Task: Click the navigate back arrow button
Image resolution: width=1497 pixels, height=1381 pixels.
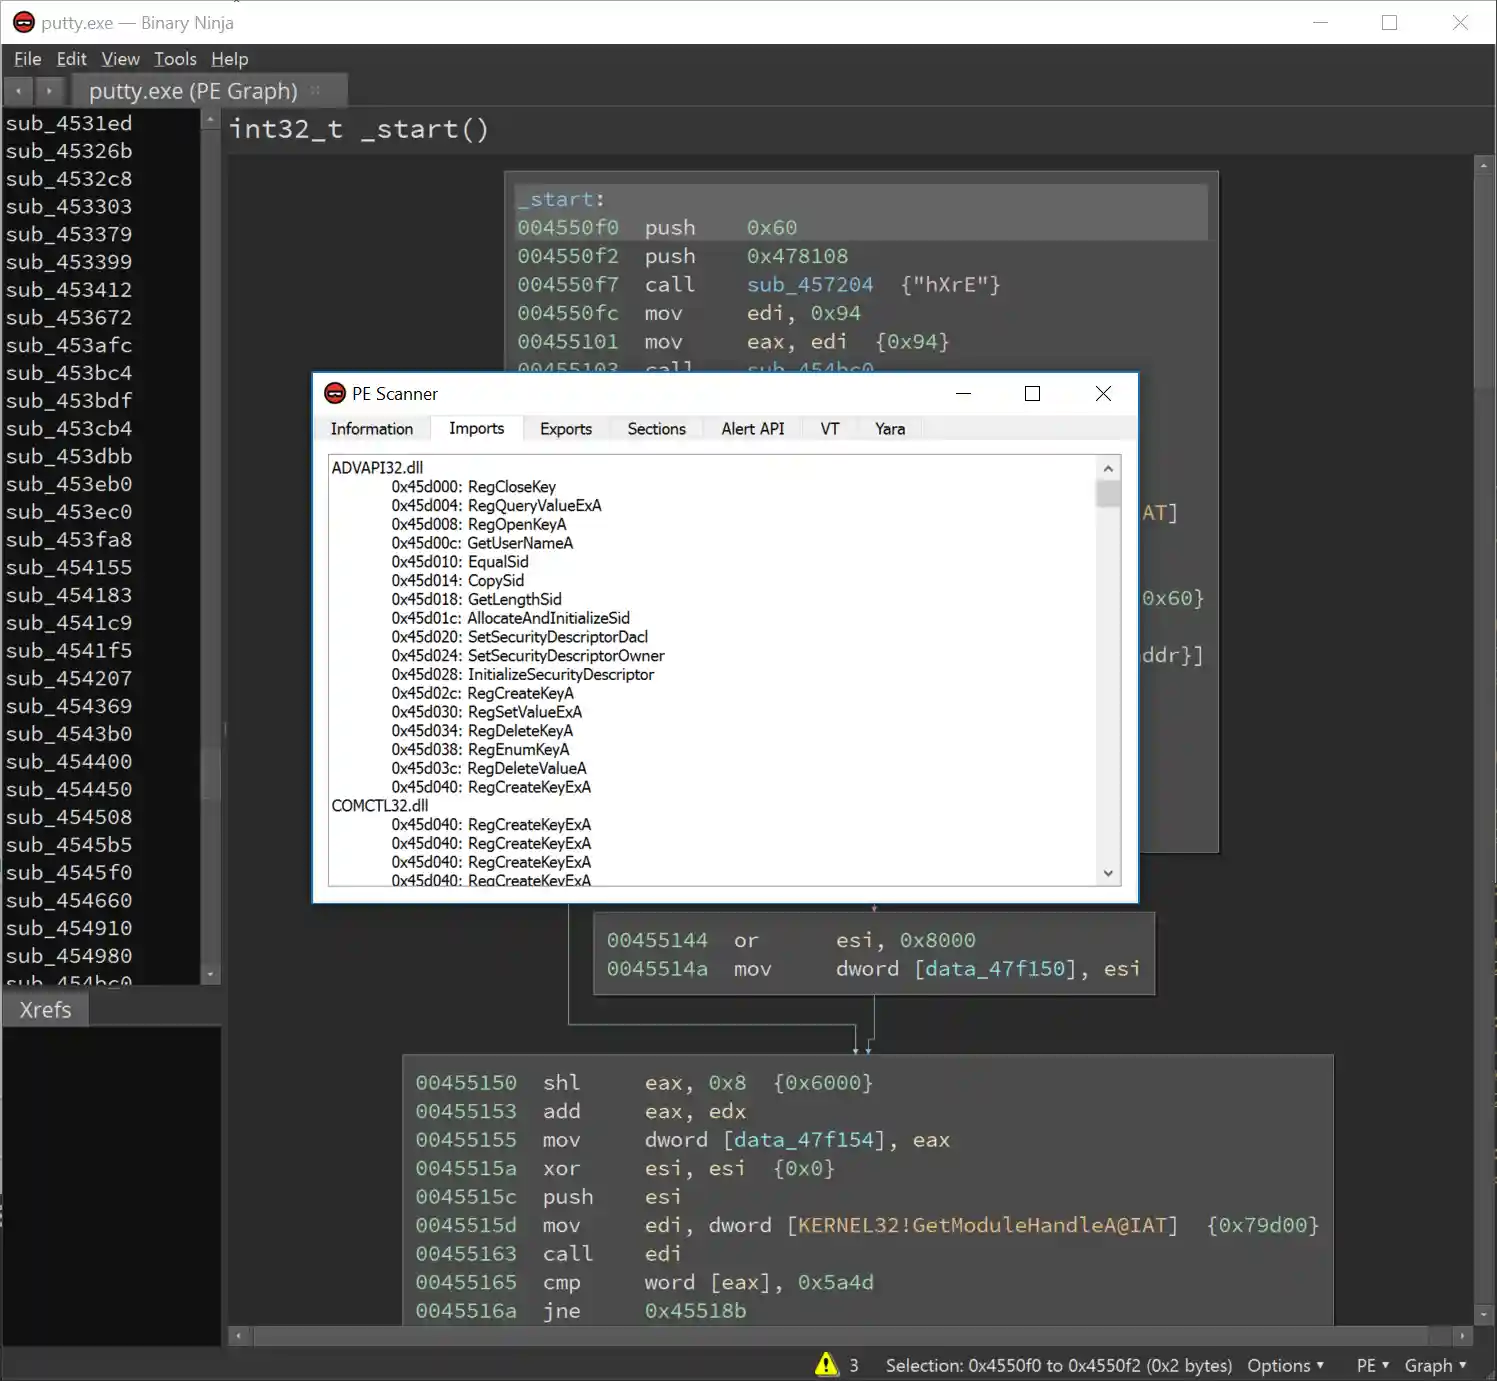Action: (x=18, y=91)
